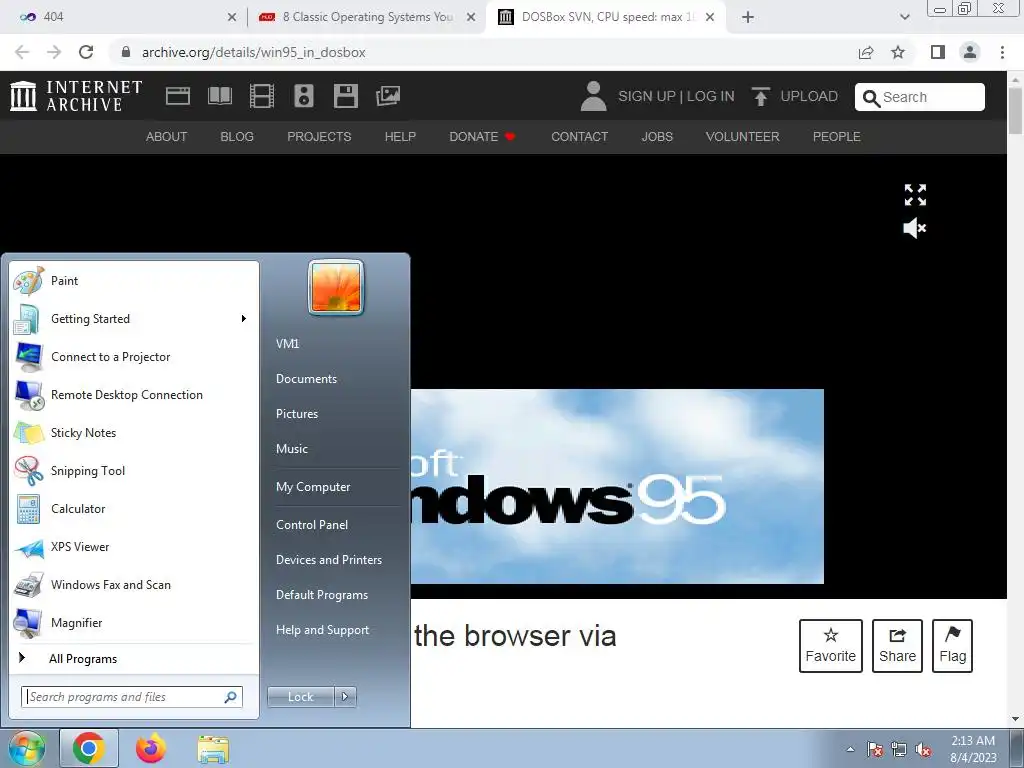Open Pictures library
Screen dimensions: 1024x768
click(x=297, y=414)
